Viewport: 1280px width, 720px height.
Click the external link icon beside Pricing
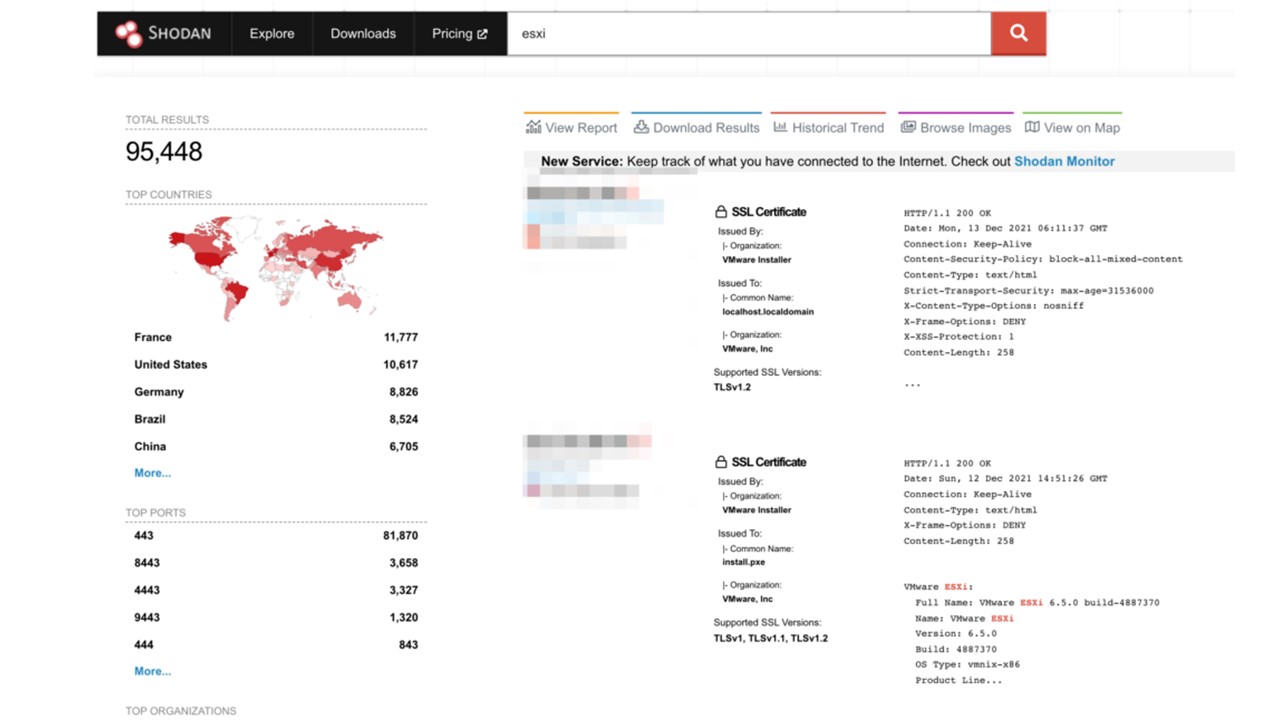point(482,34)
